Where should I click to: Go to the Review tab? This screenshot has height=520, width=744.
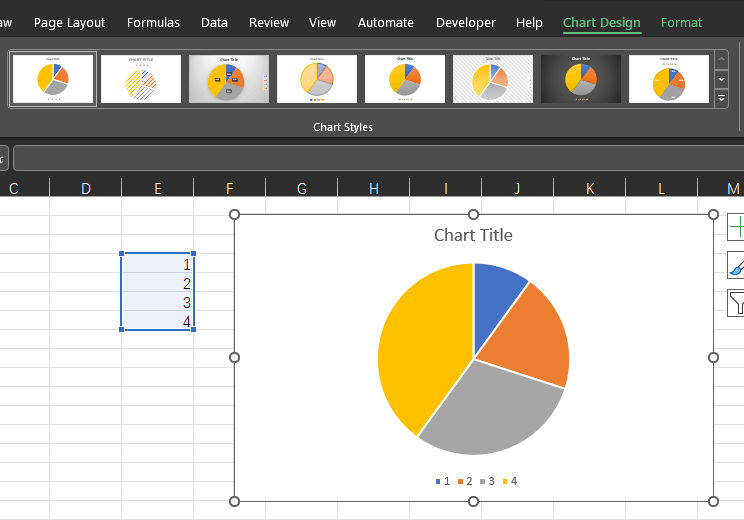pos(269,23)
